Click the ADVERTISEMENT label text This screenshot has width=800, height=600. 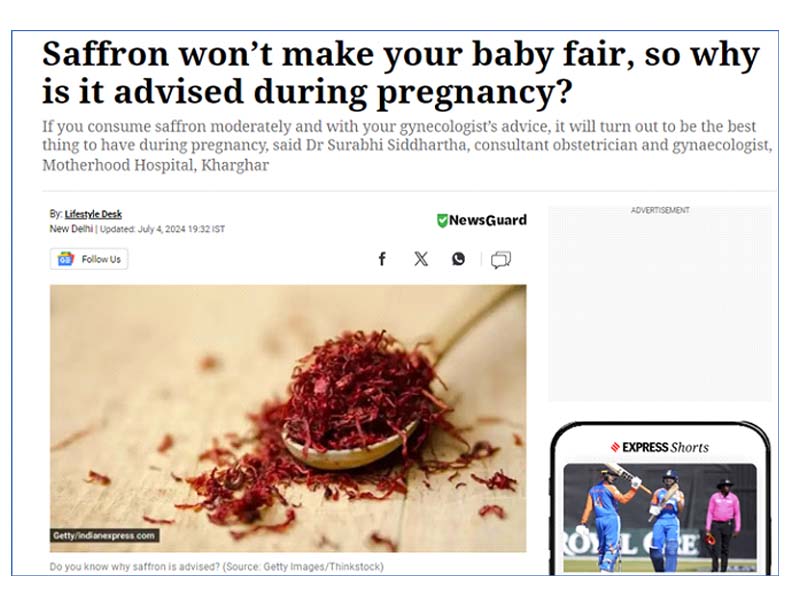(x=660, y=210)
